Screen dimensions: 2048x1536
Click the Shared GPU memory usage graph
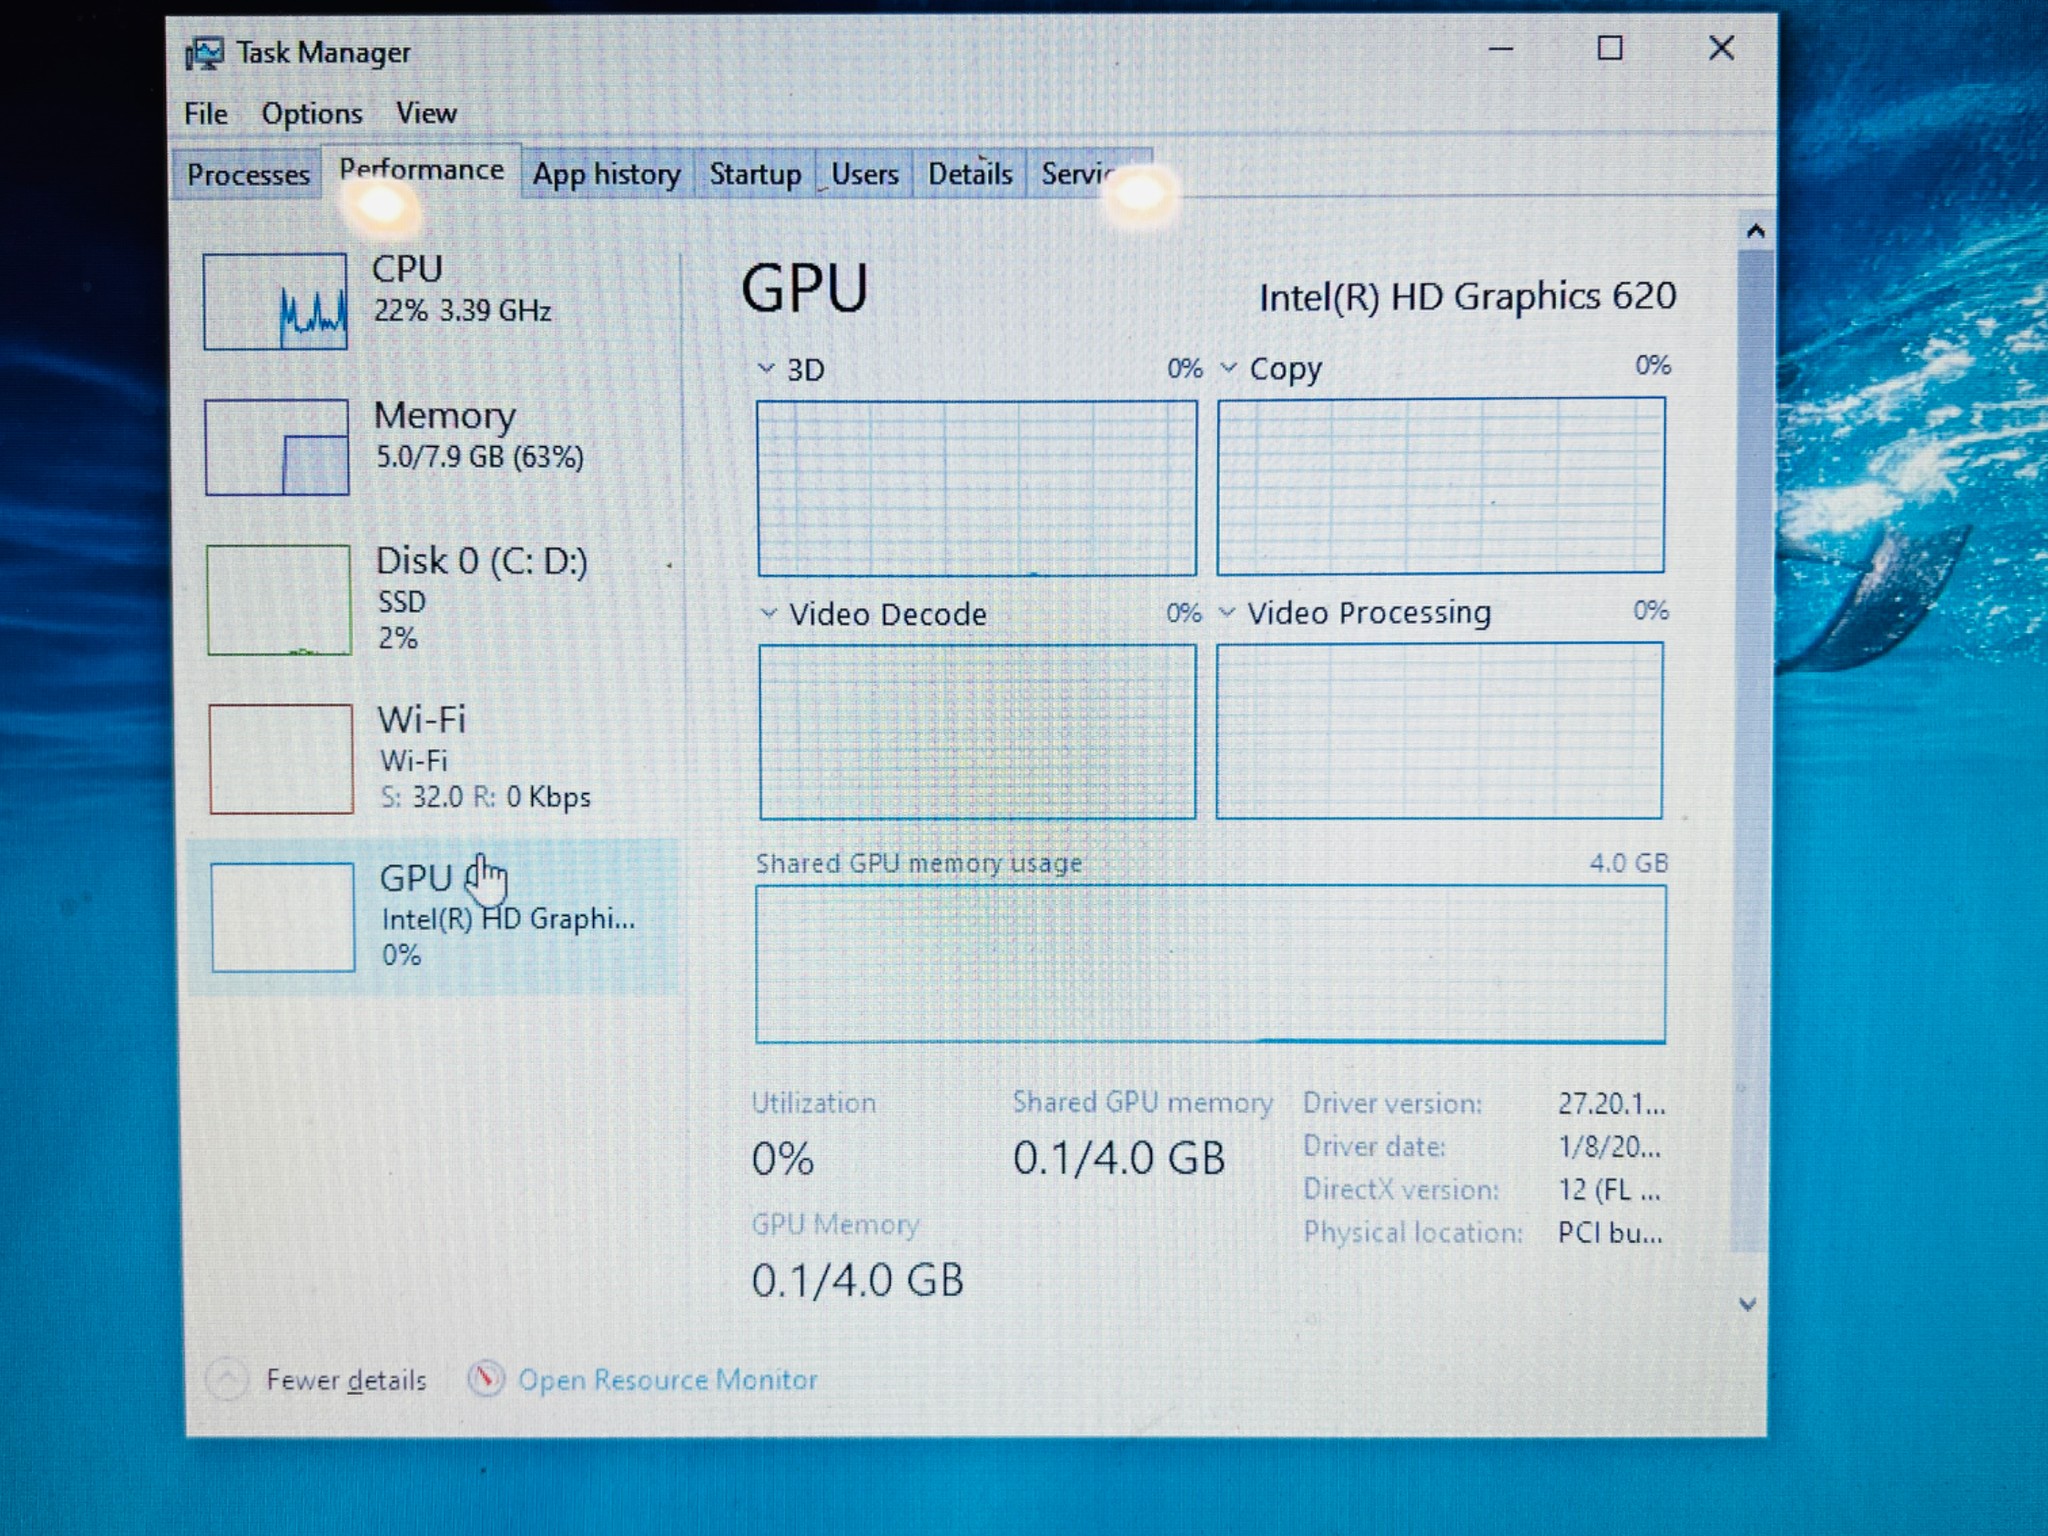pyautogui.click(x=1210, y=963)
